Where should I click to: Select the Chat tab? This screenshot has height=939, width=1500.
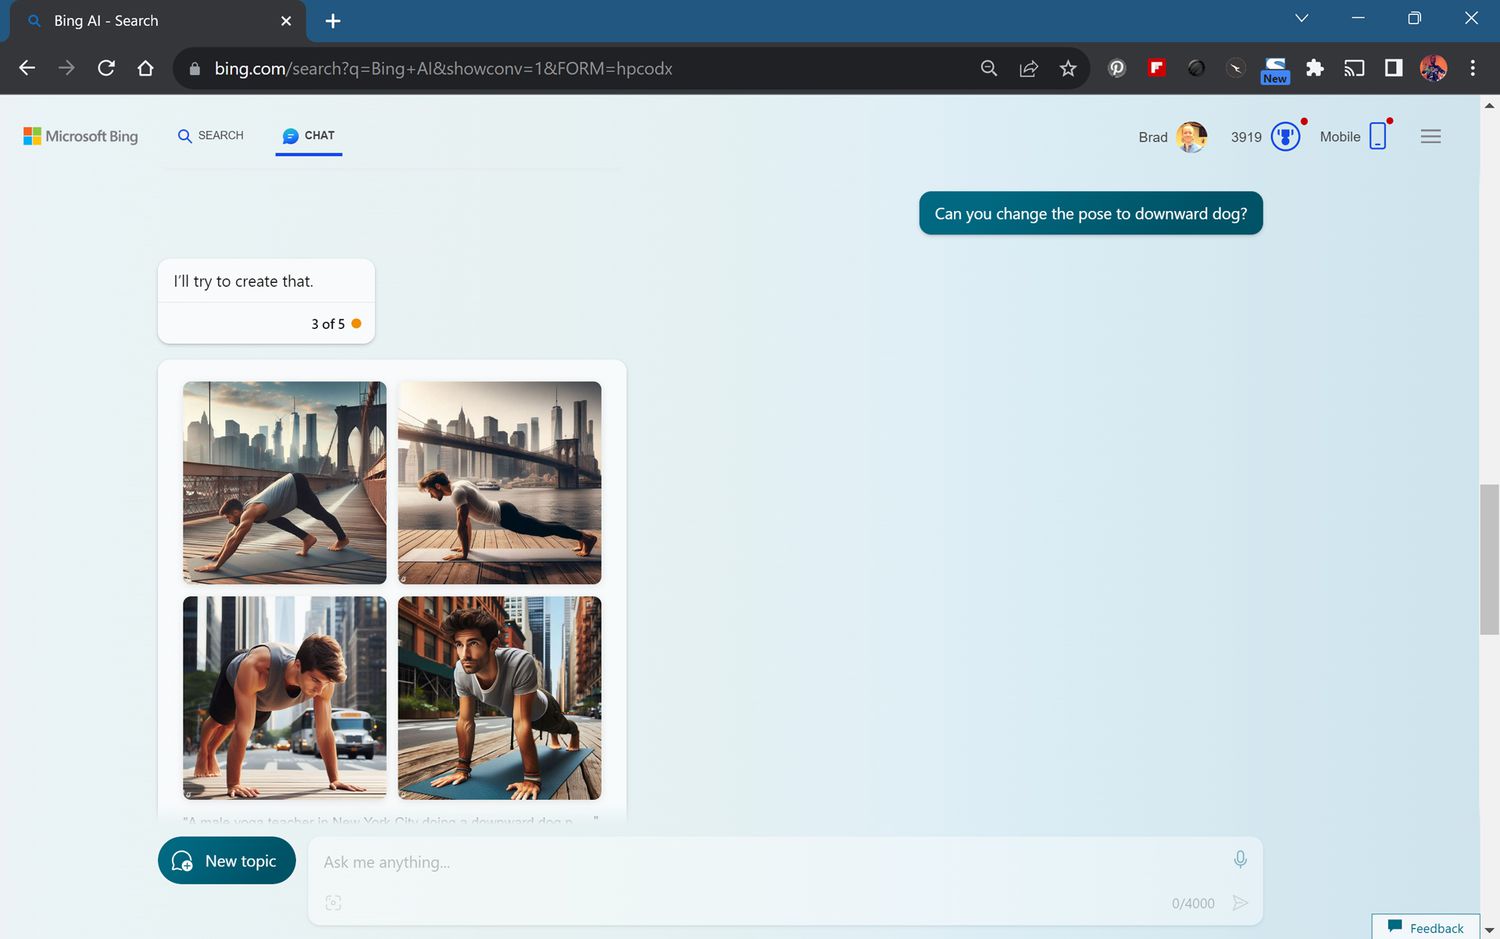(x=309, y=136)
